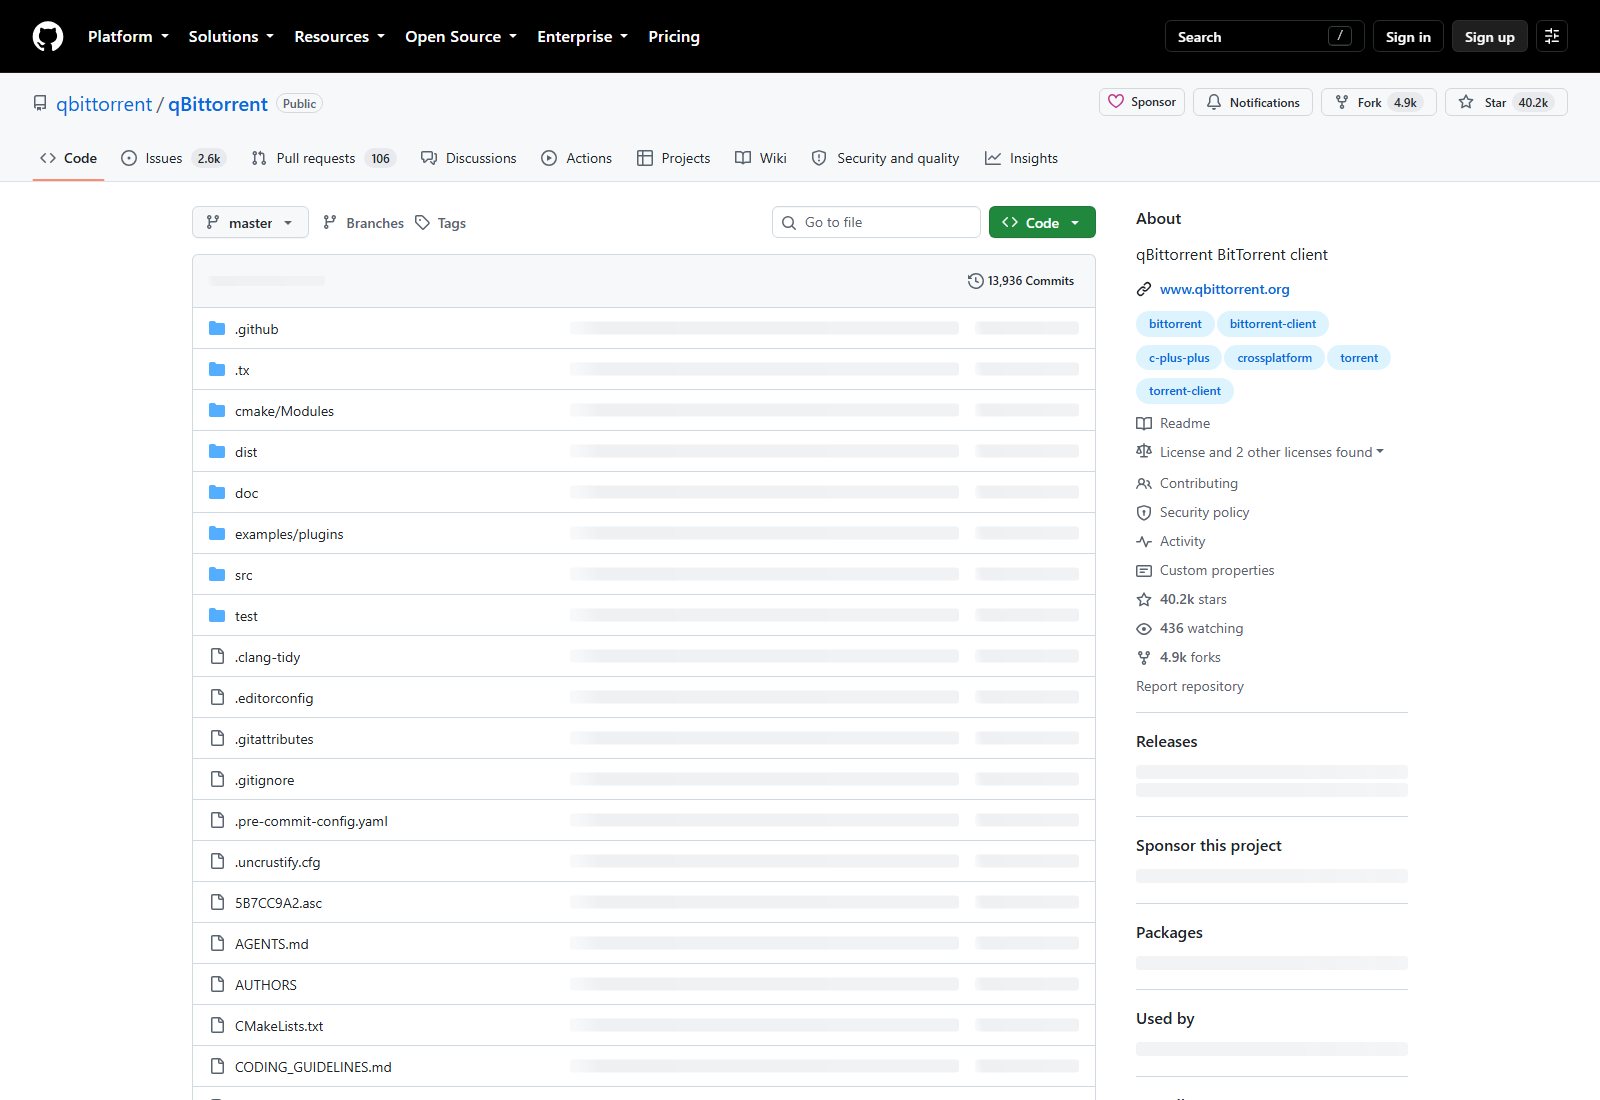Click the cmake/Modules folder icon
This screenshot has width=1600, height=1100.
[217, 410]
